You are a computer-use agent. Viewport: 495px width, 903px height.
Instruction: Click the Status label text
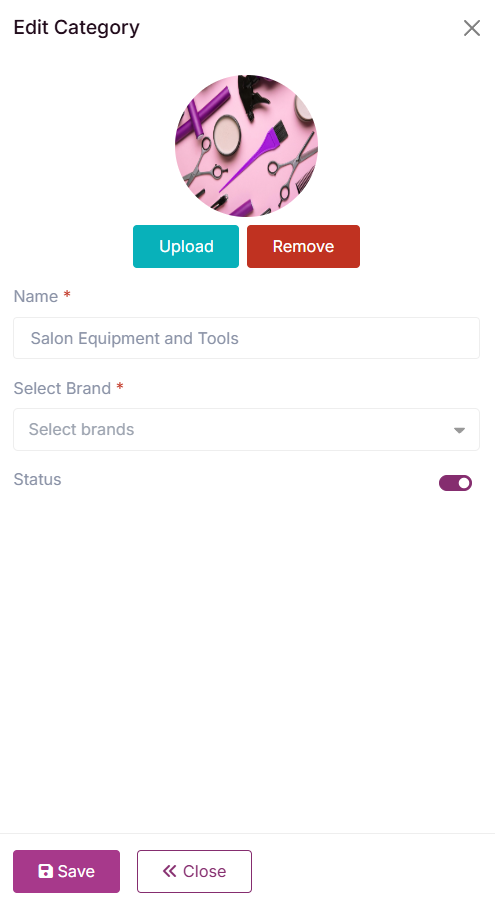(x=37, y=479)
